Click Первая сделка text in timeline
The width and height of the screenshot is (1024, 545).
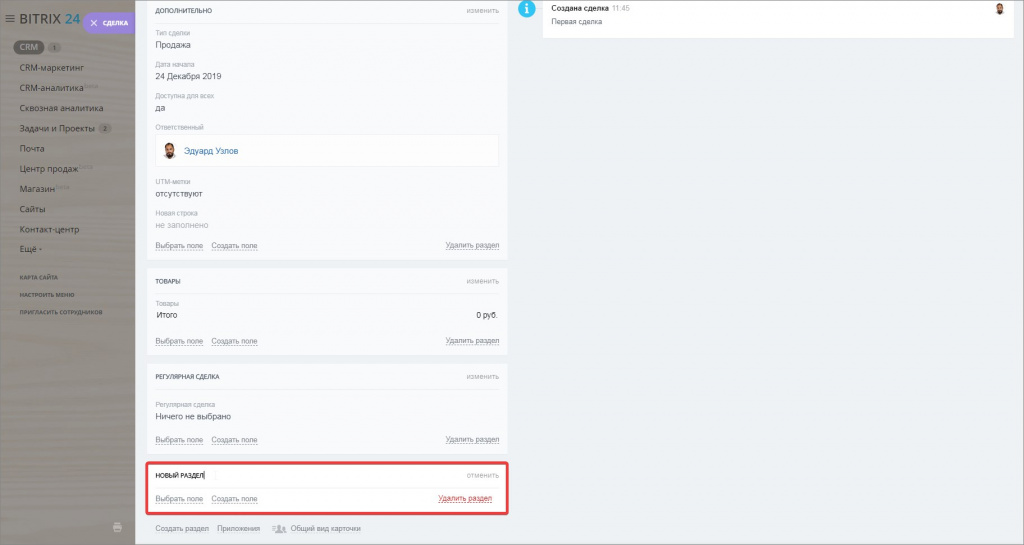coord(577,22)
